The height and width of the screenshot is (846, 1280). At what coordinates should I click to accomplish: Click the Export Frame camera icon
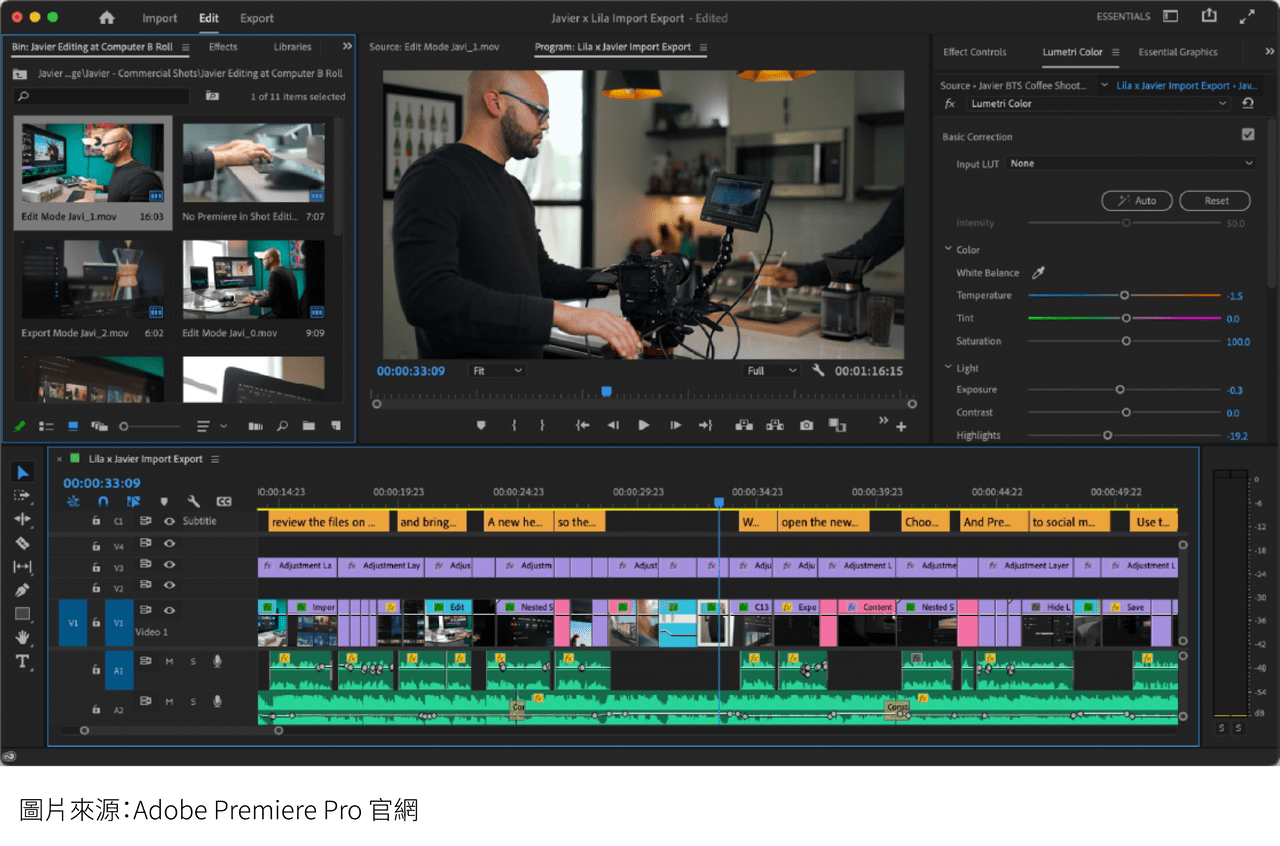[806, 425]
